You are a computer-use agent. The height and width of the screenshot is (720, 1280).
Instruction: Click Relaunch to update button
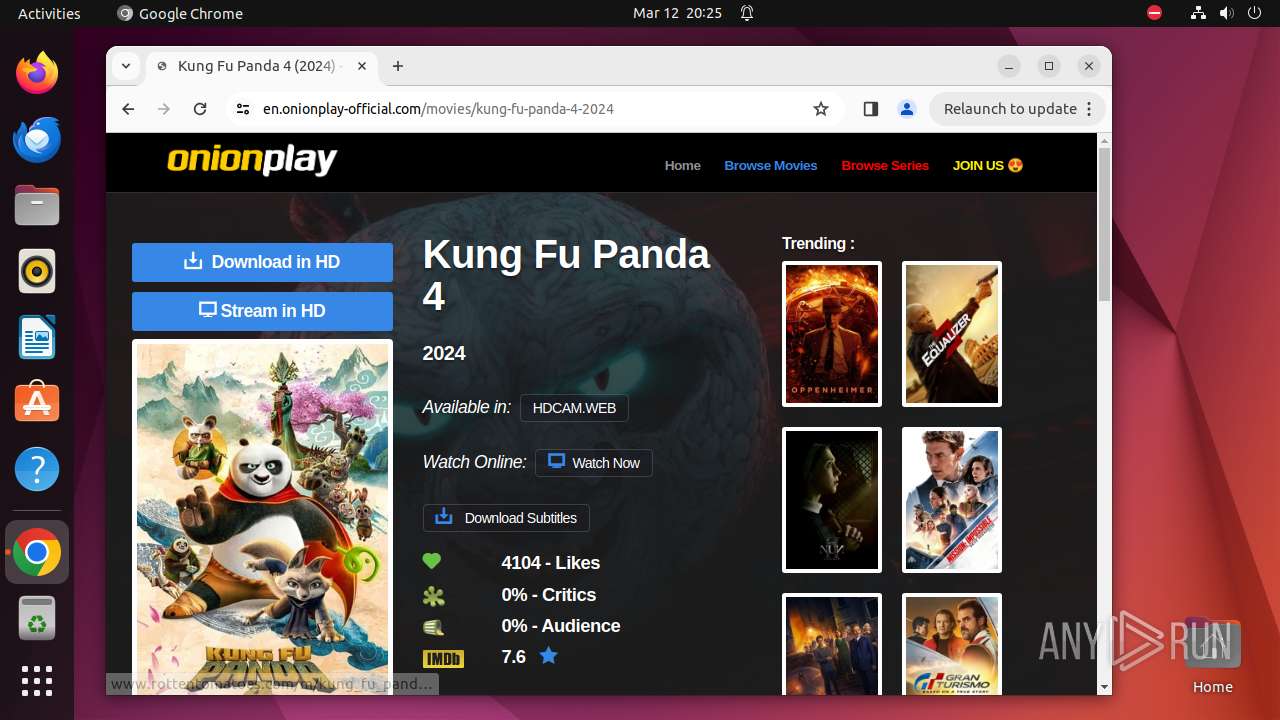coord(1018,109)
